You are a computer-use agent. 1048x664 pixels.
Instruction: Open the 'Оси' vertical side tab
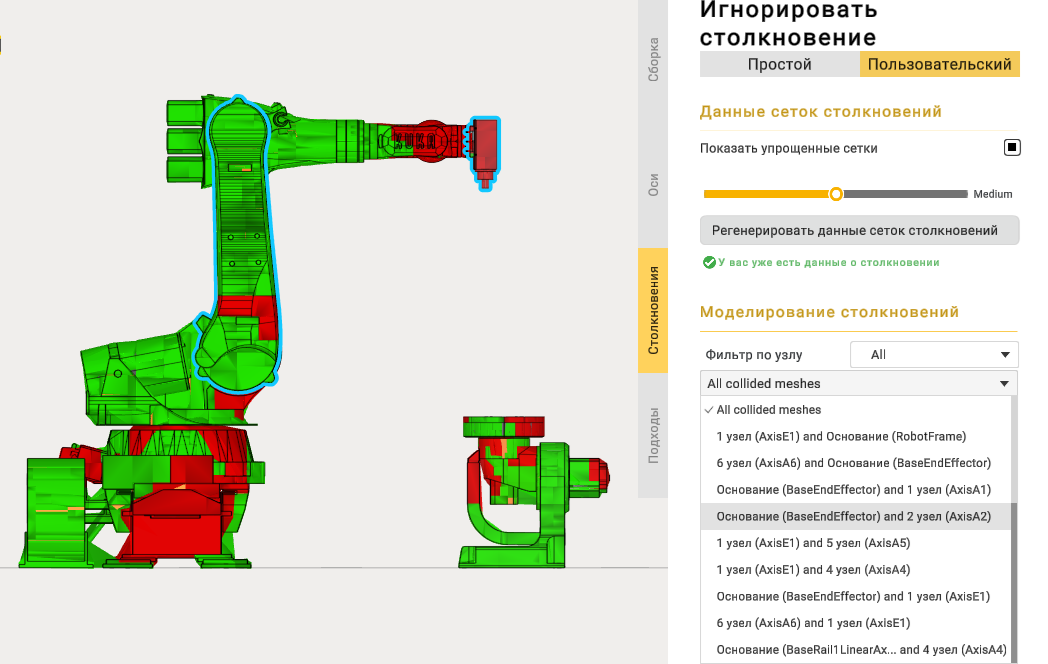click(653, 184)
